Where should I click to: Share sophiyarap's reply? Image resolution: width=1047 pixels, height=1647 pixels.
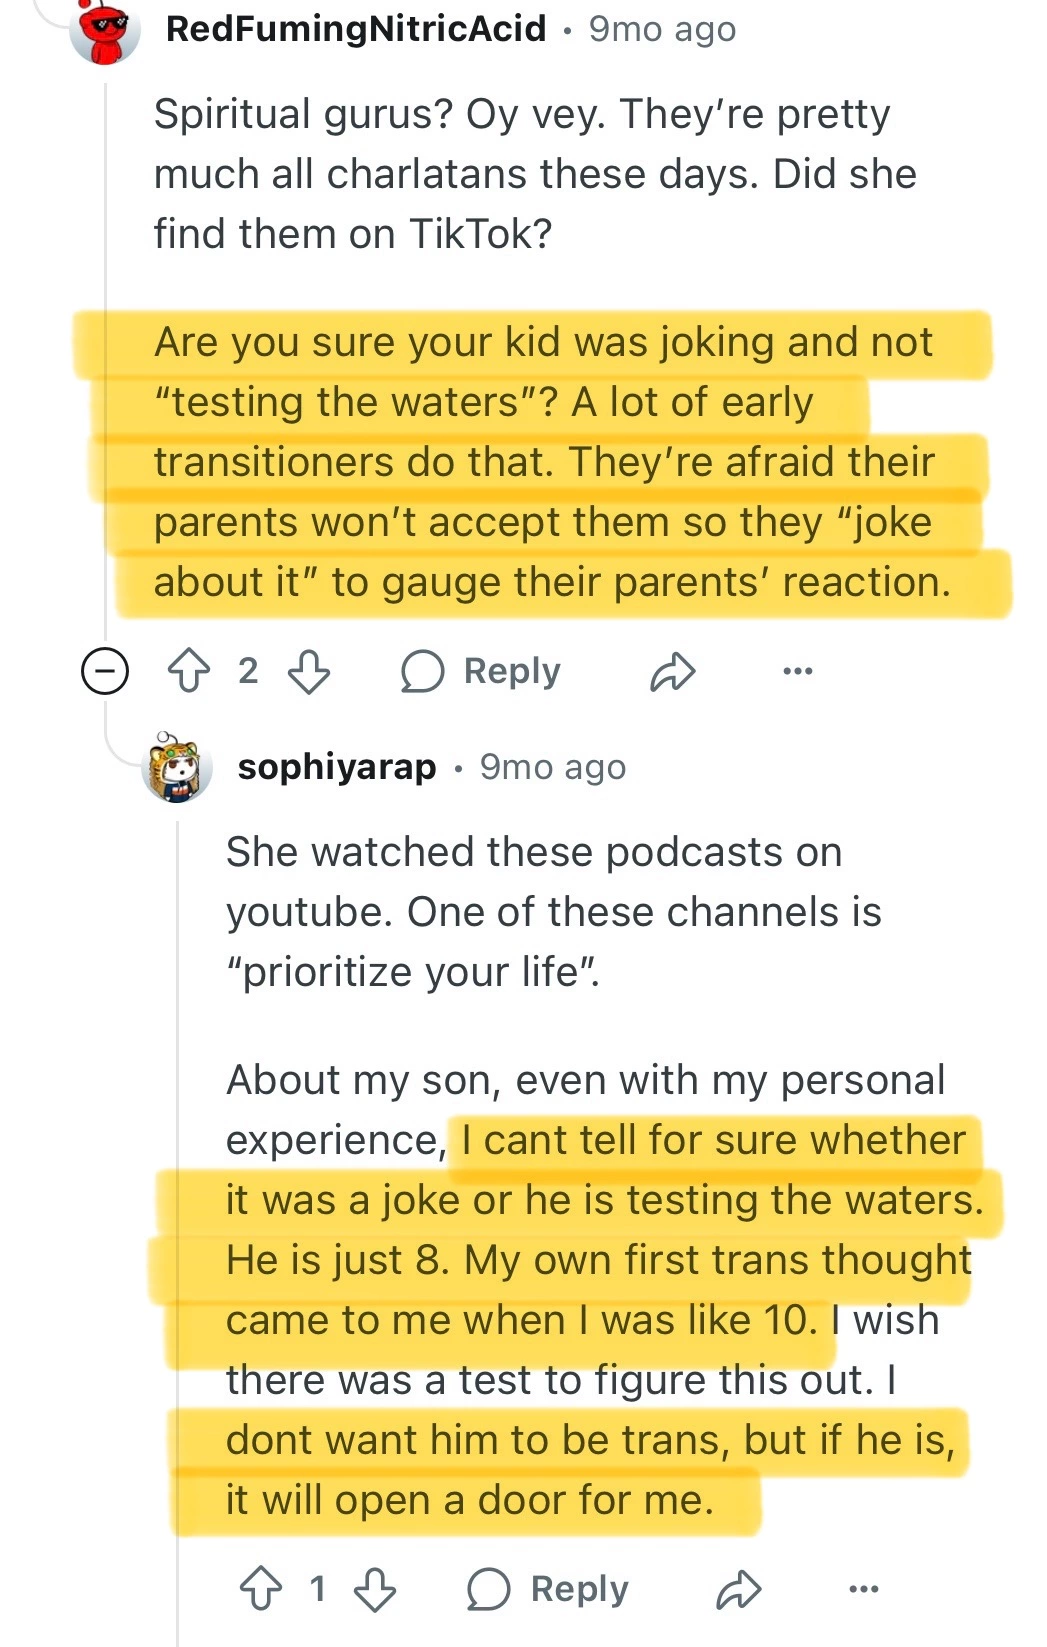pos(739,1589)
